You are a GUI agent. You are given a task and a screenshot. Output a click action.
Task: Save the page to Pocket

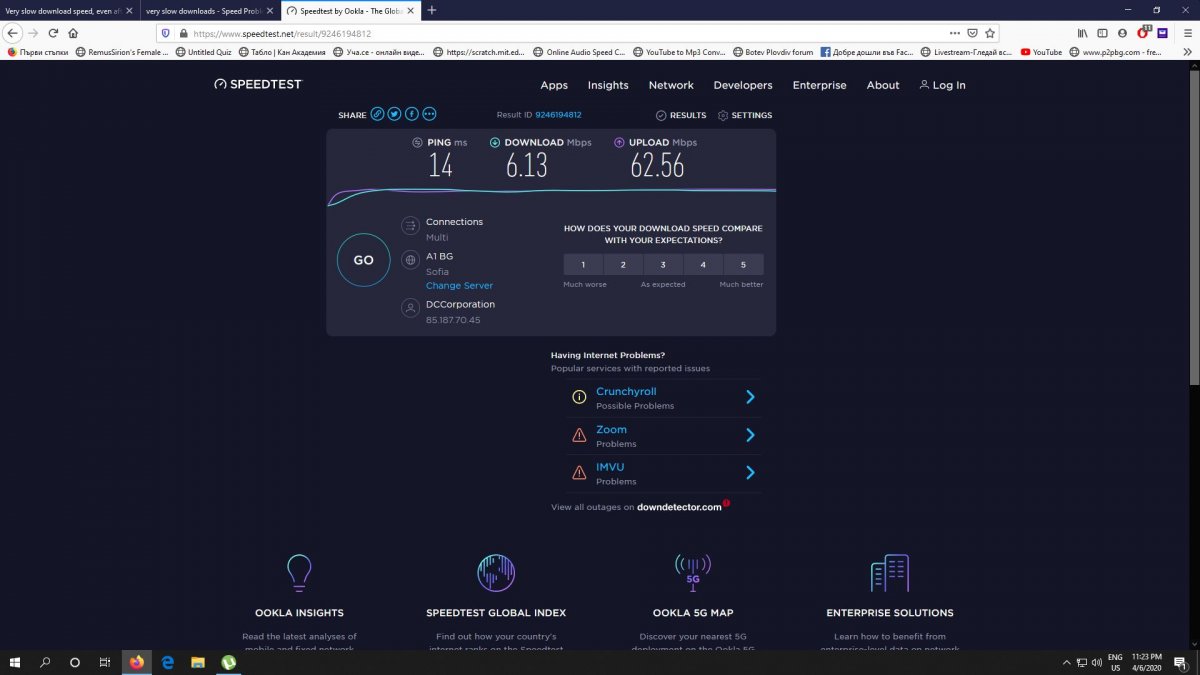coord(970,33)
